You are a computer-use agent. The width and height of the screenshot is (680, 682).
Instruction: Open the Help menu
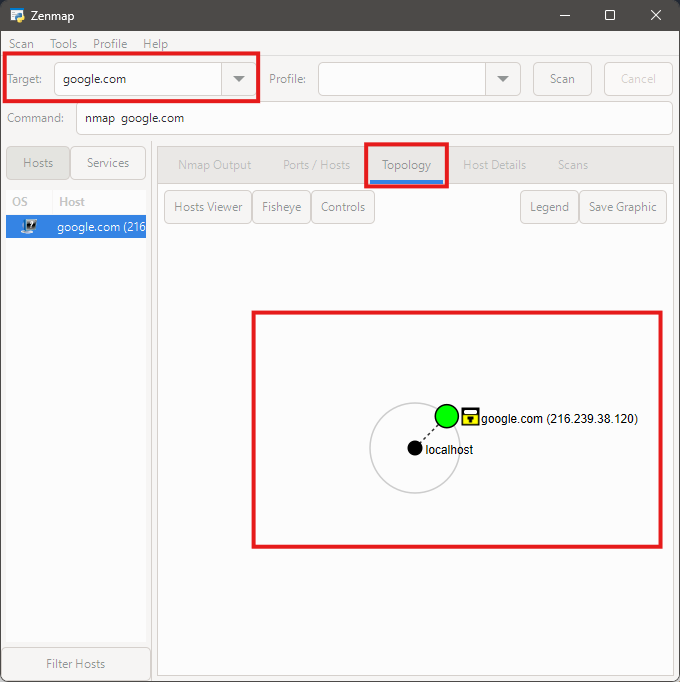[x=155, y=44]
